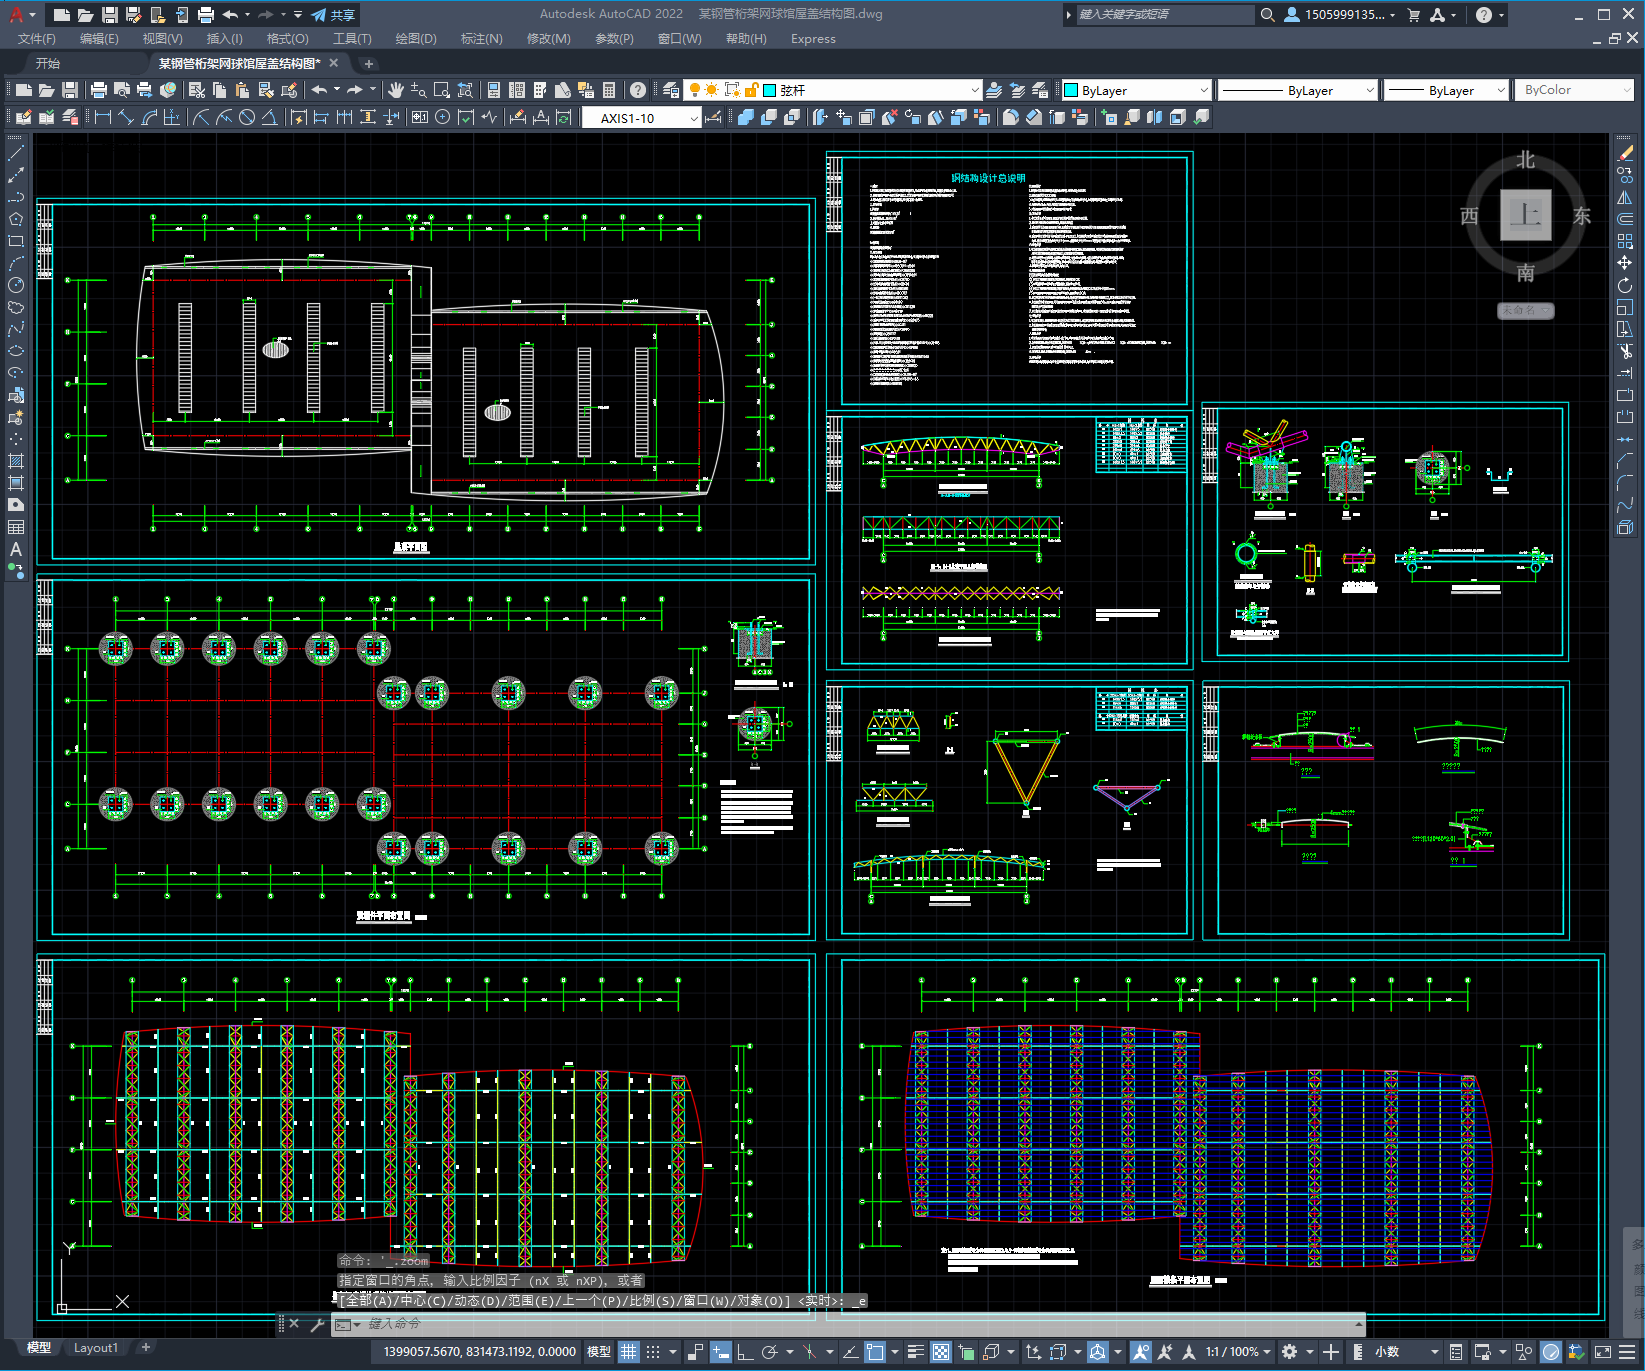Click the Plot printer icon in toolbar
This screenshot has height=1371, width=1645.
(x=99, y=90)
